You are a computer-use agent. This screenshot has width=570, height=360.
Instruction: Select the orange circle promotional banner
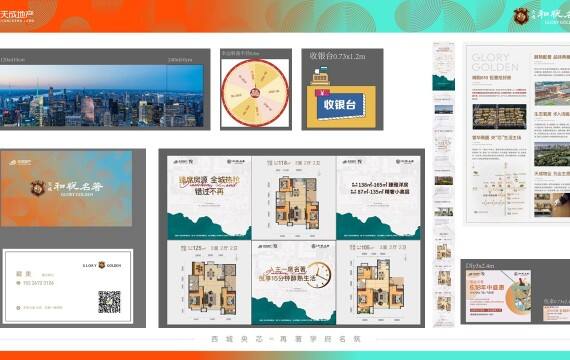pos(498,296)
